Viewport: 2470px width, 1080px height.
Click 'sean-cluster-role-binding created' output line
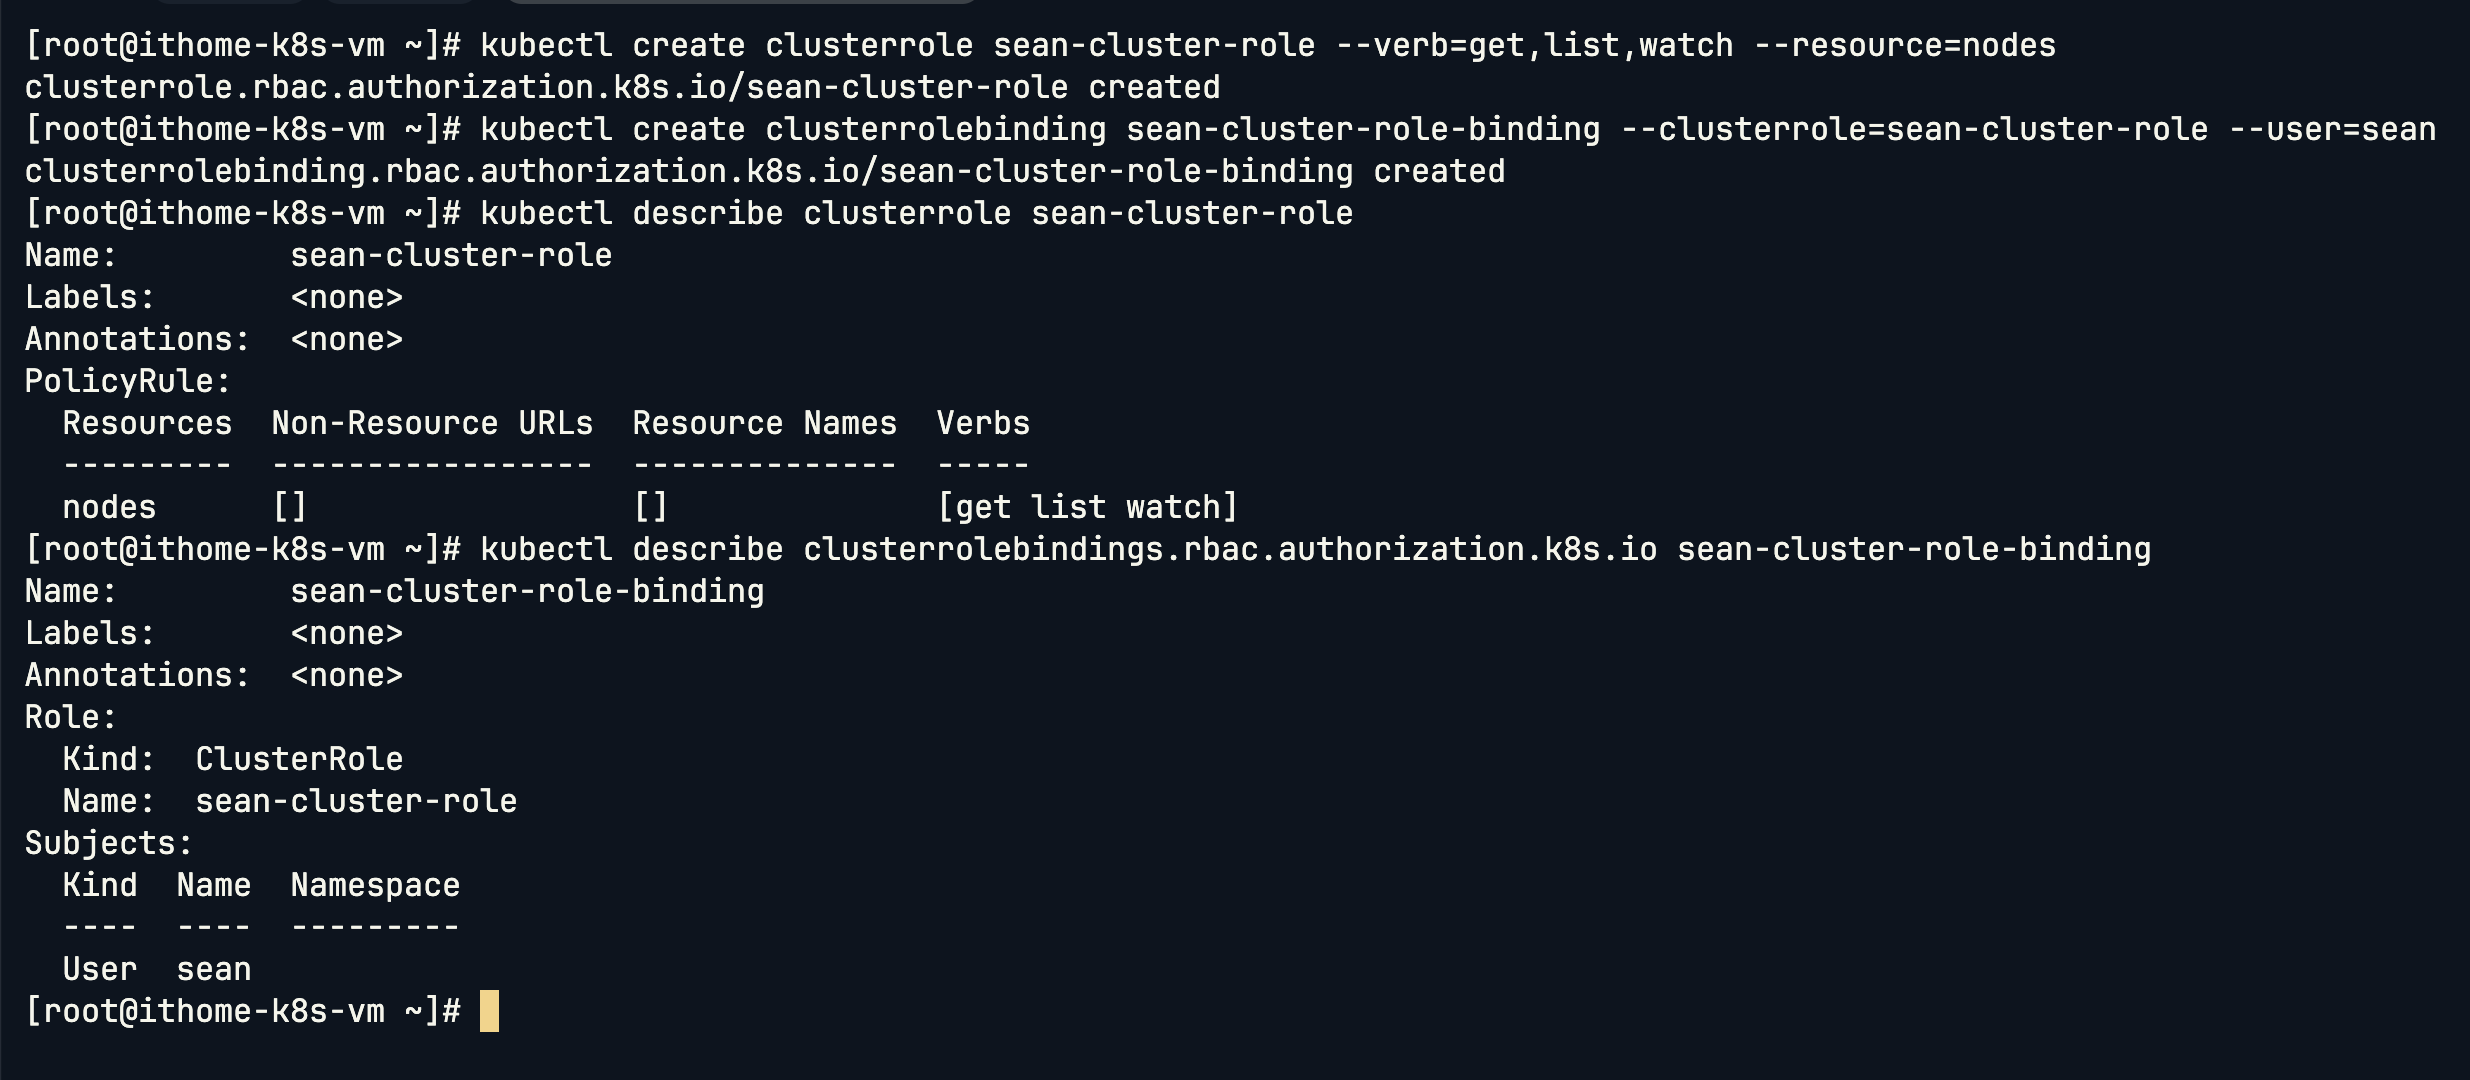click(765, 171)
